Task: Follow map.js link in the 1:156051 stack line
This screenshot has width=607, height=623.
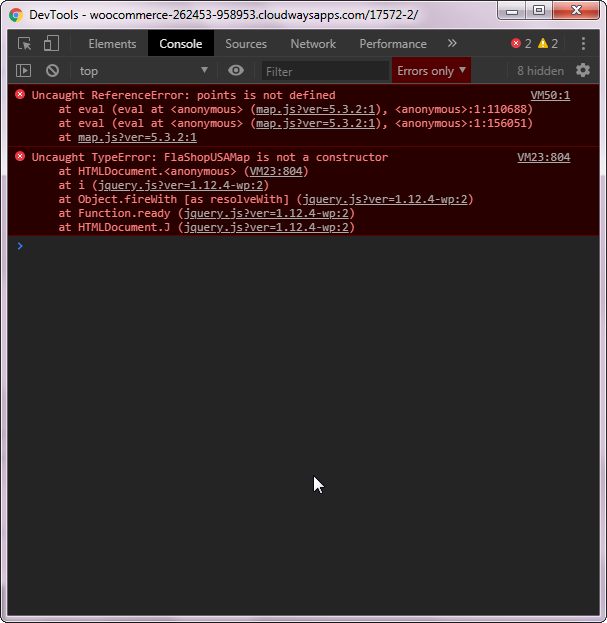Action: [x=315, y=123]
